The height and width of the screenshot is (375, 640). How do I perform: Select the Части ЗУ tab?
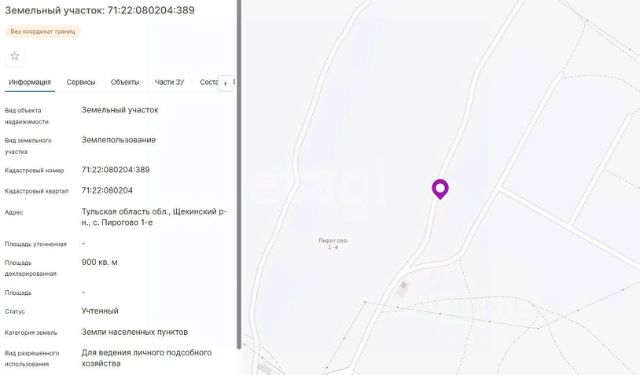(169, 82)
